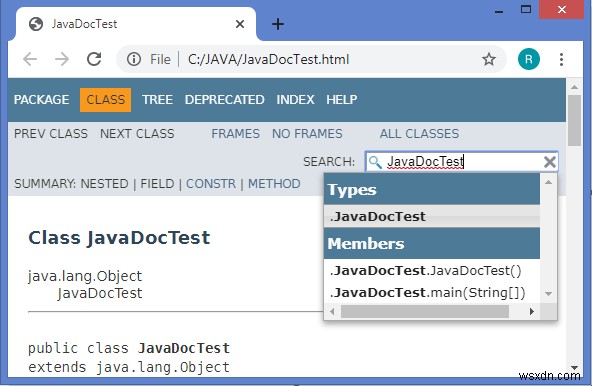
Task: Open INDEX navigation item
Action: point(295,100)
